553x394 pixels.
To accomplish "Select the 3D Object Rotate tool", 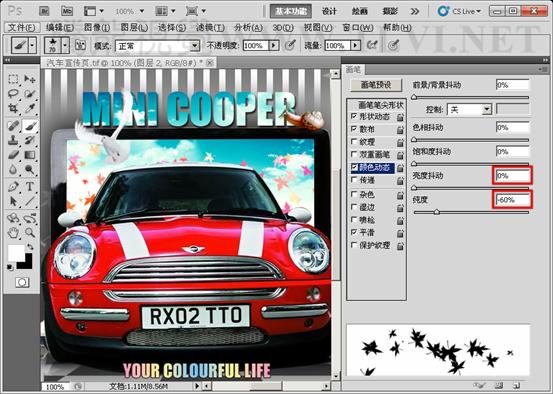I will point(13,218).
